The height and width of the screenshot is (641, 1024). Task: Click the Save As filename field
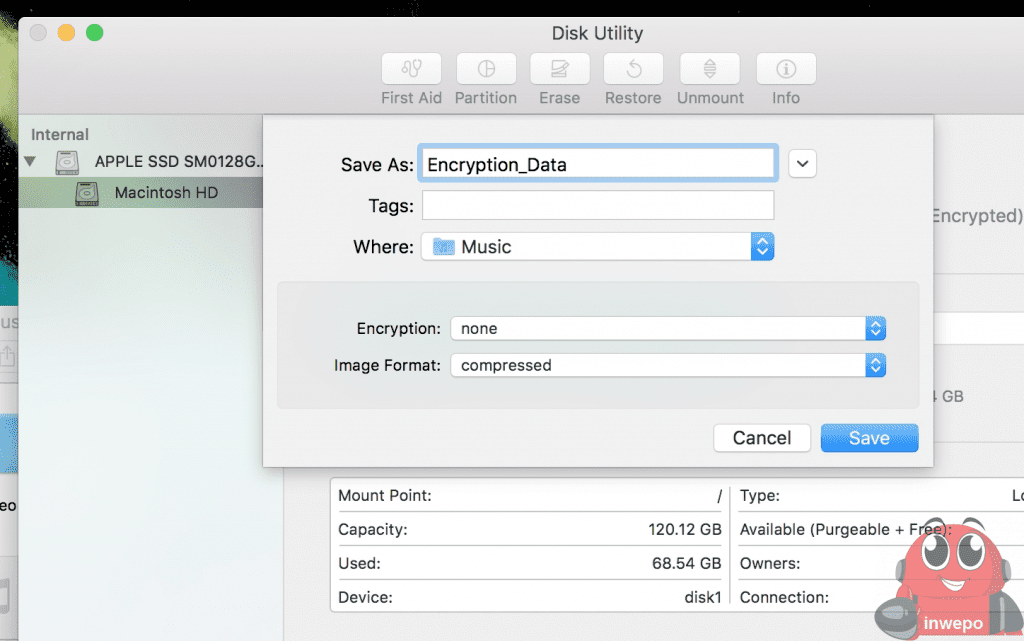point(598,164)
